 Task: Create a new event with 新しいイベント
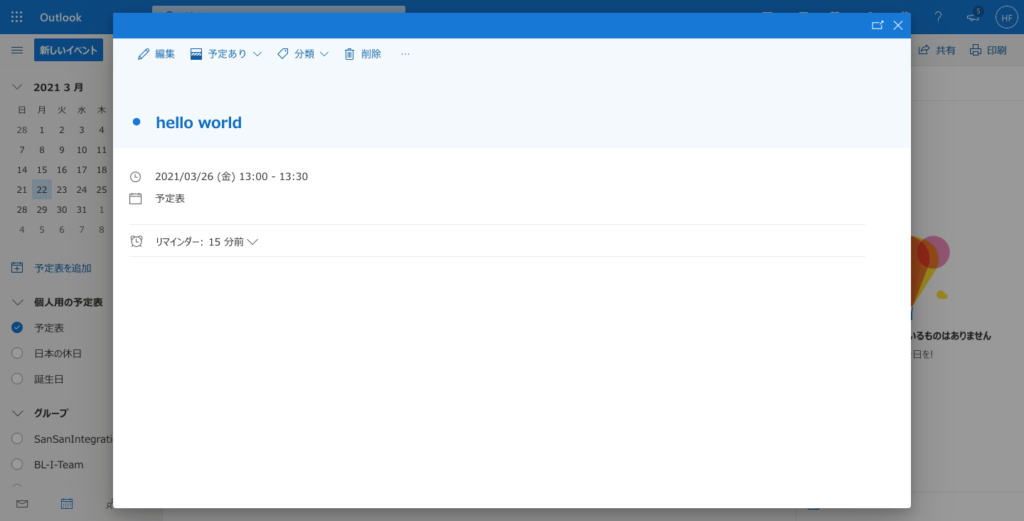[x=69, y=50]
